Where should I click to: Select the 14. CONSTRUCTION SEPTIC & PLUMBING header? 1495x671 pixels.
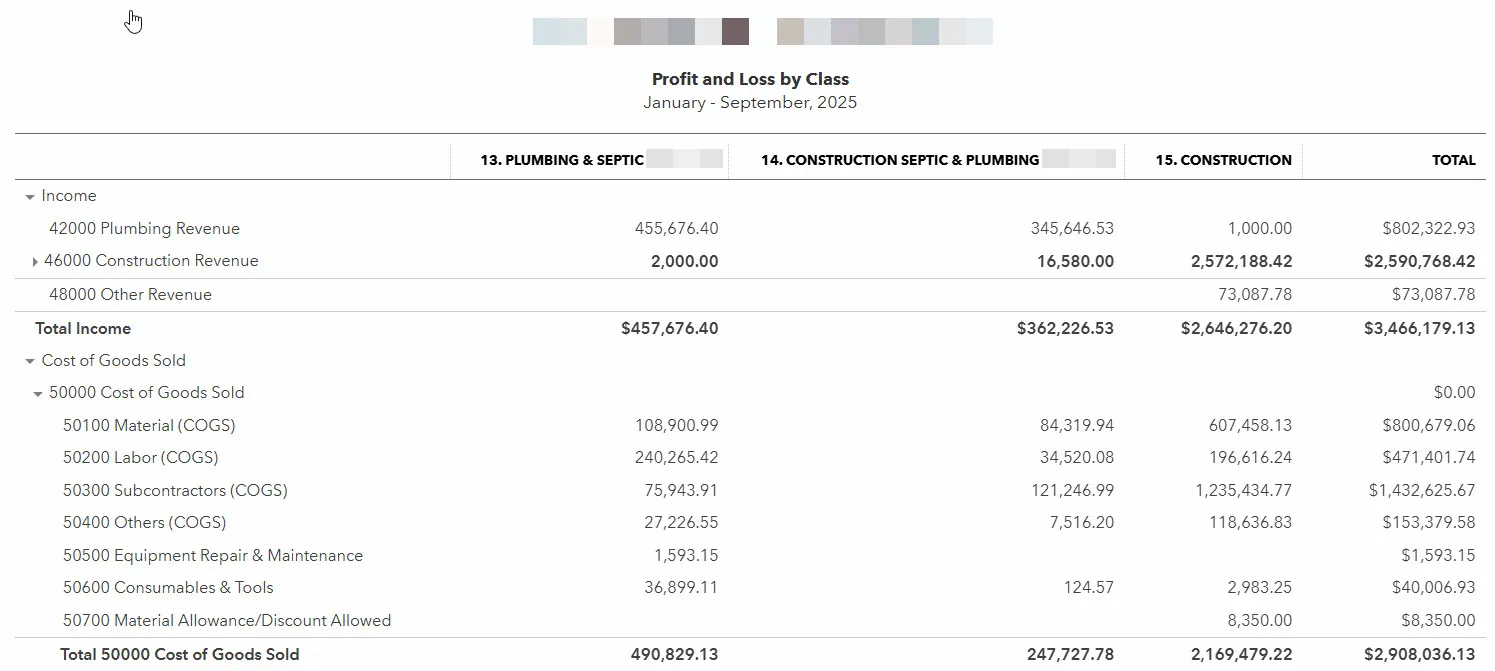[899, 160]
